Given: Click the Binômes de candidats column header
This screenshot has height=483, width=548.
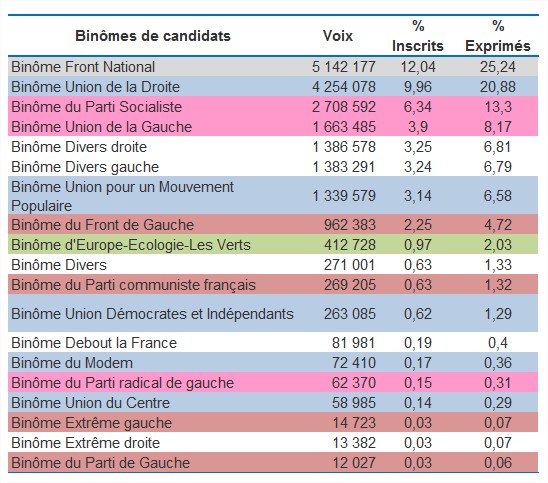Looking at the screenshot, I should [x=153, y=36].
